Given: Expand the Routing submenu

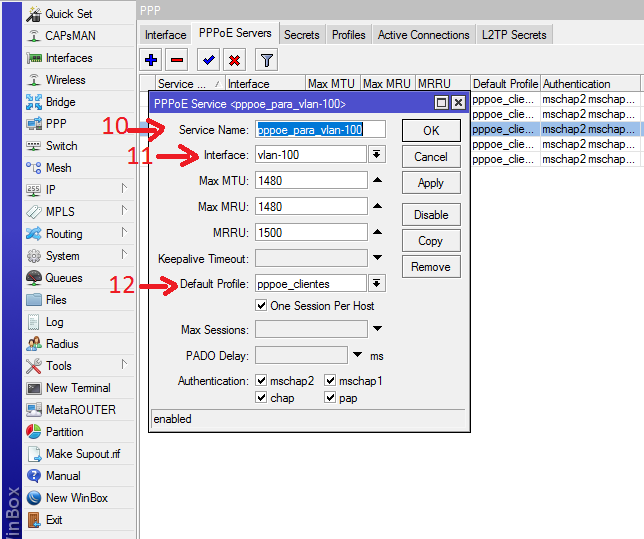Looking at the screenshot, I should pyautogui.click(x=124, y=233).
